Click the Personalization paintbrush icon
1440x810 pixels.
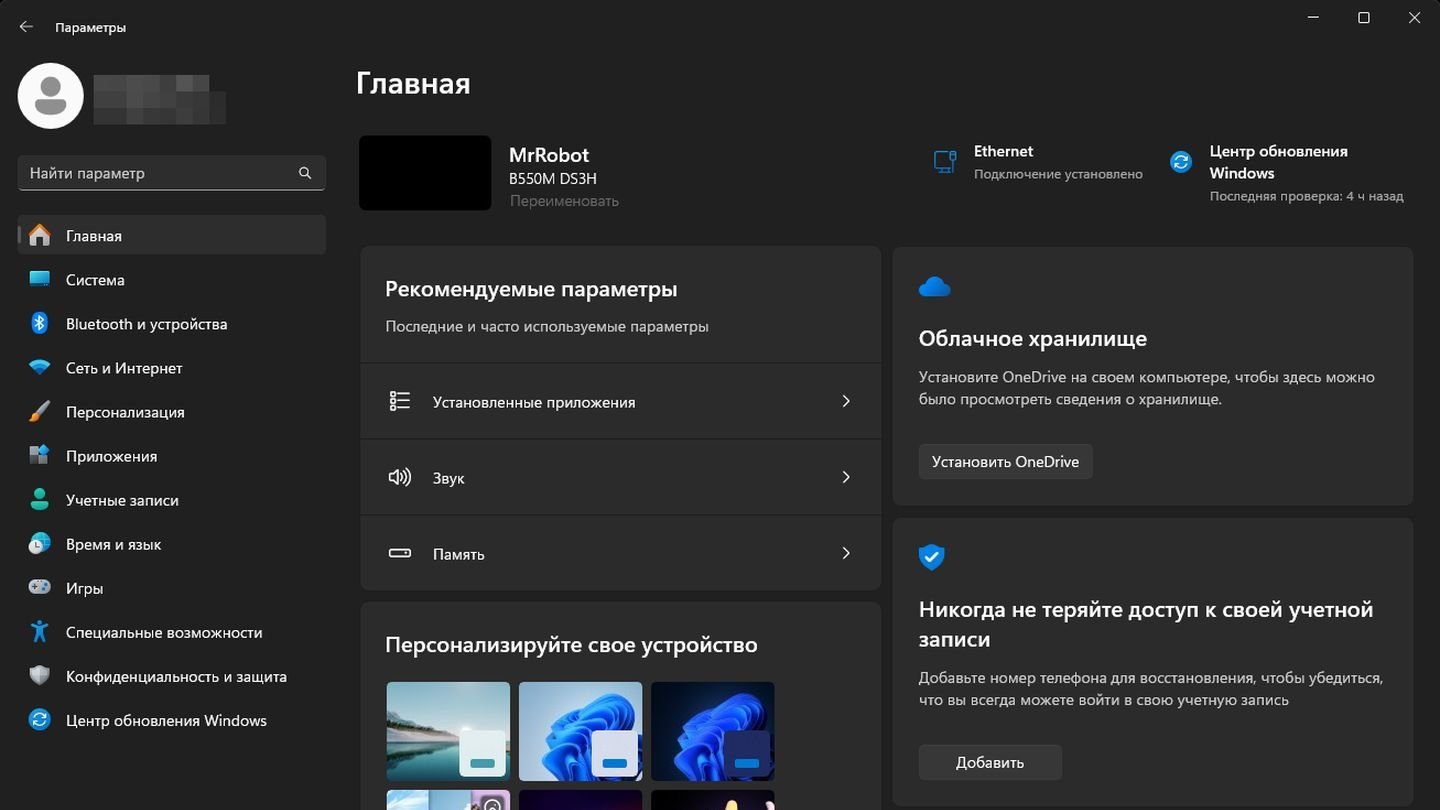(39, 412)
